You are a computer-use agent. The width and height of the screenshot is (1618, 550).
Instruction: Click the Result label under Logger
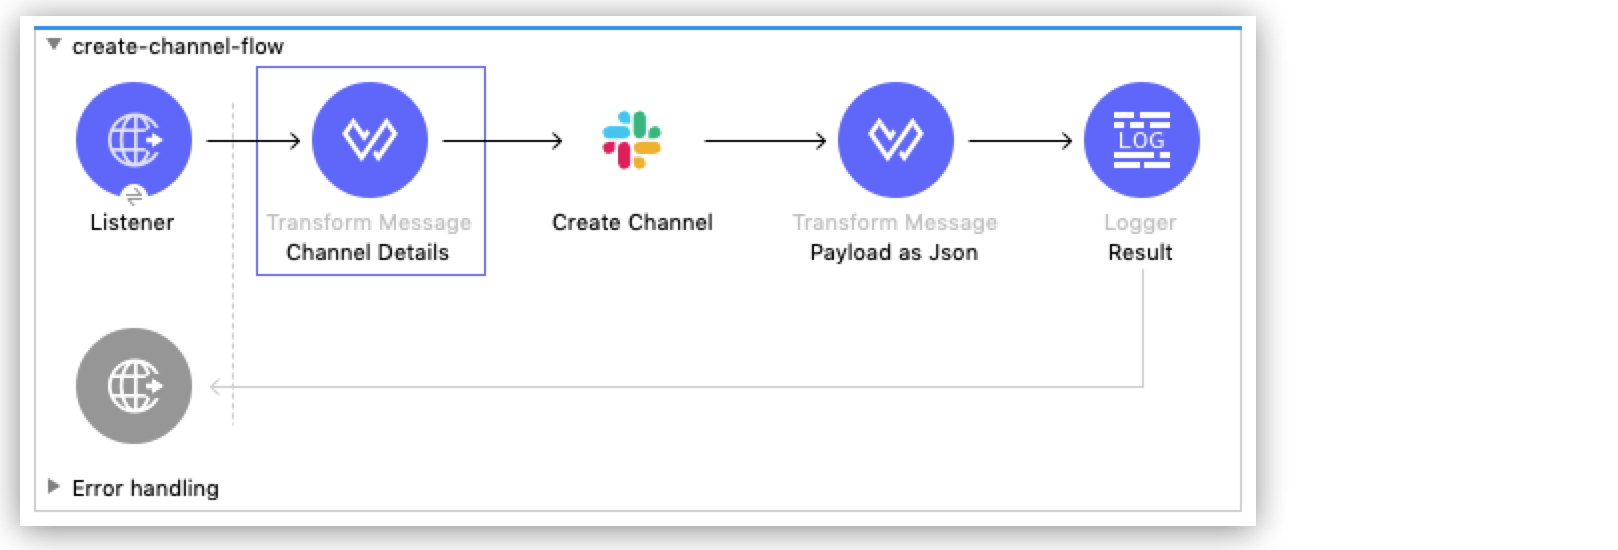point(1140,252)
